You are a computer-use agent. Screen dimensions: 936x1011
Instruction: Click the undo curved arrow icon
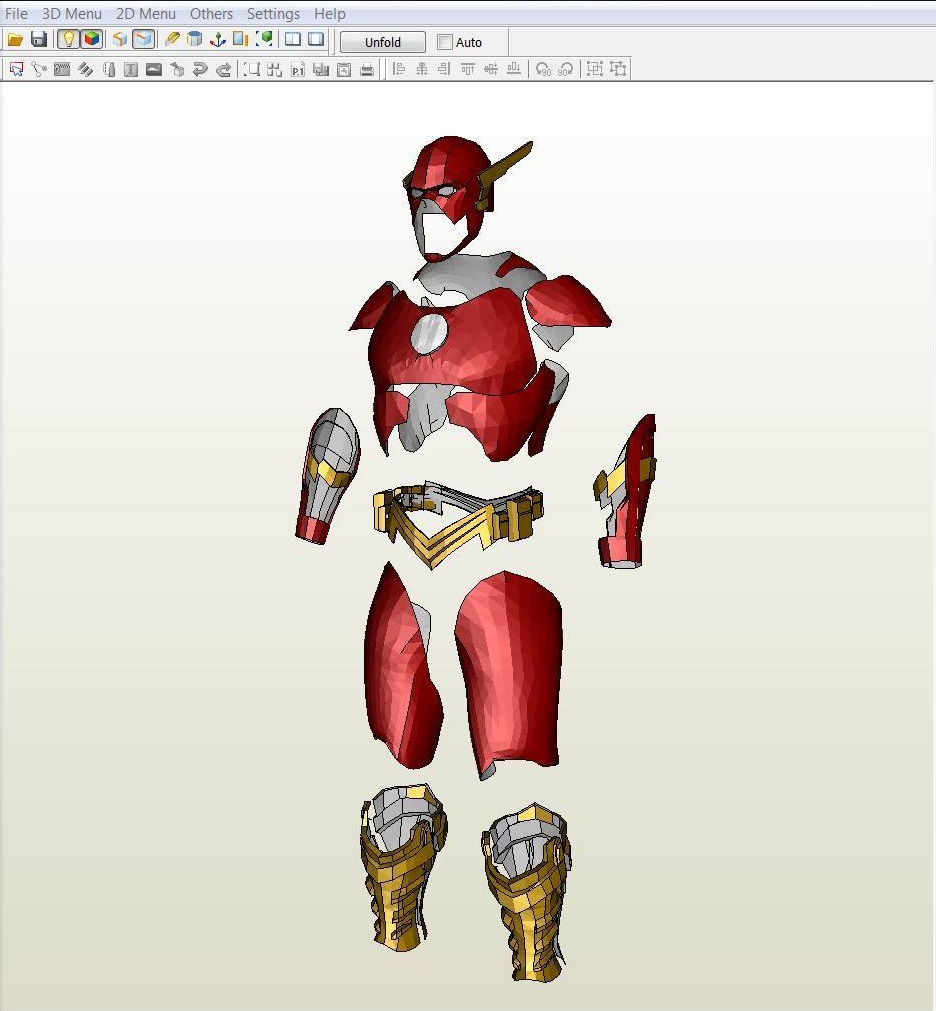coord(200,69)
